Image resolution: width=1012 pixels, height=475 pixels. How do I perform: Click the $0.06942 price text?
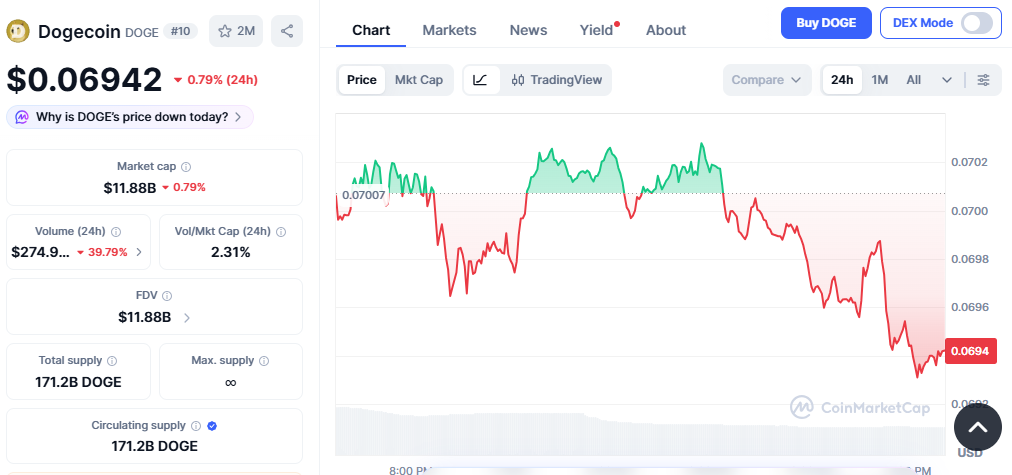[85, 80]
